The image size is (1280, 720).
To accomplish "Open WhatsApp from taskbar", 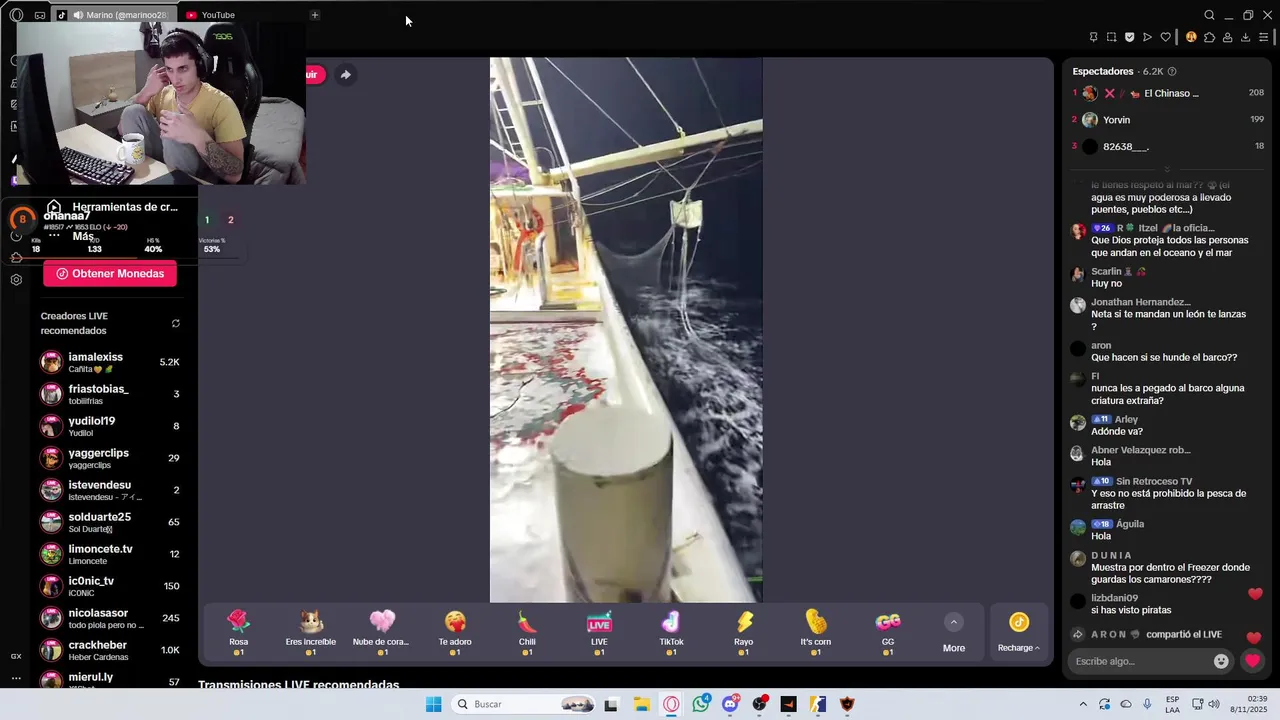I will [x=701, y=704].
